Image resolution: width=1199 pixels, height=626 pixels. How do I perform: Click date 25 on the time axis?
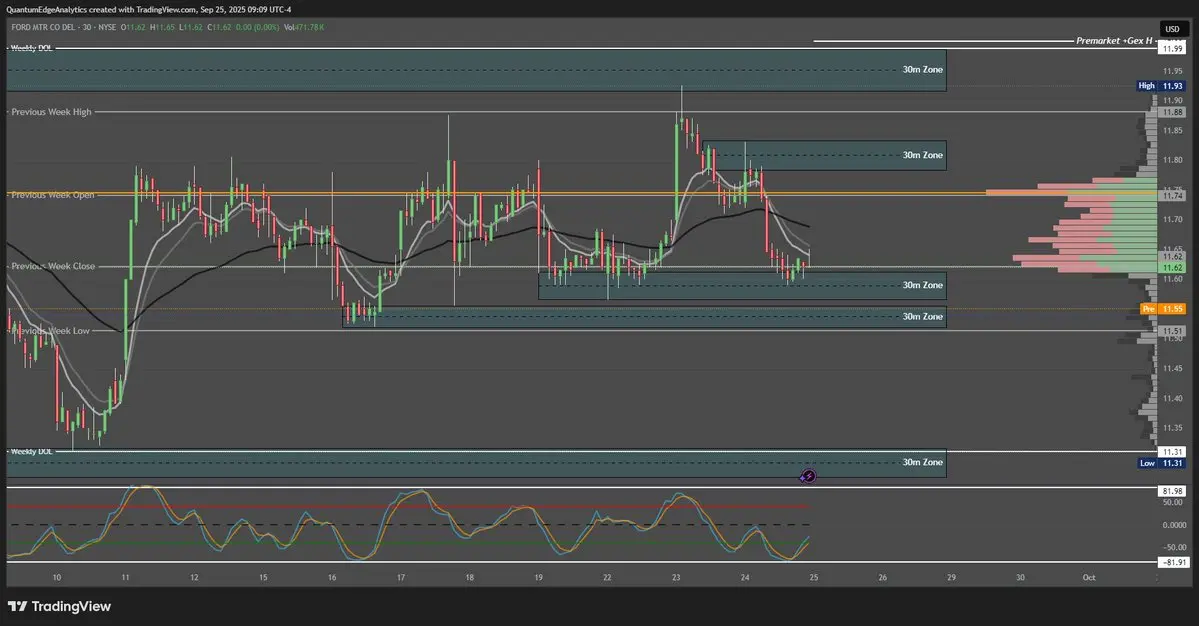coord(814,578)
